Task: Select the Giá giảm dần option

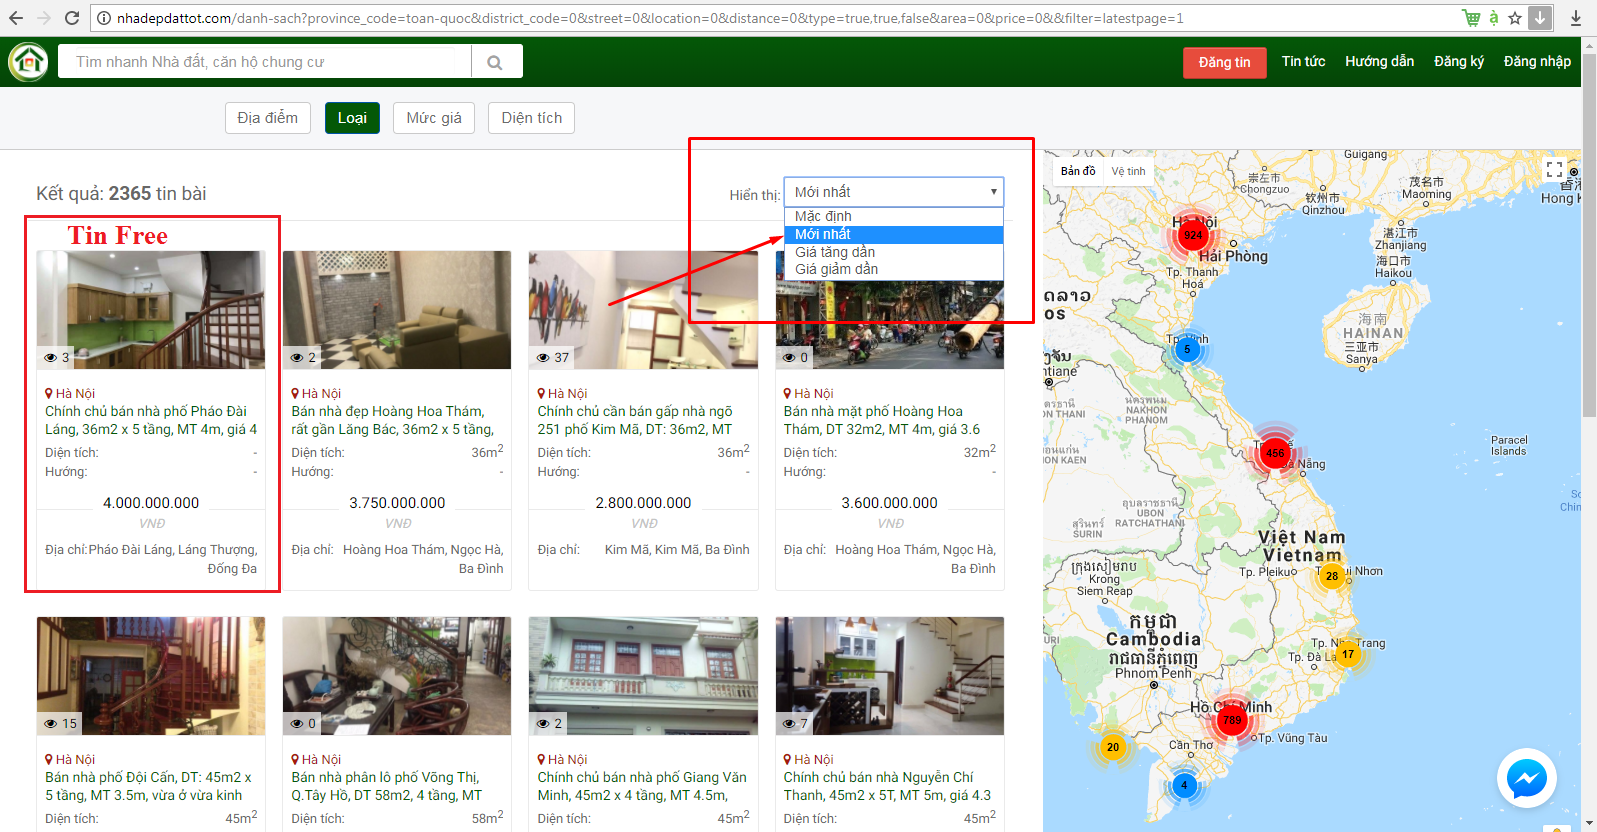Action: pos(894,269)
